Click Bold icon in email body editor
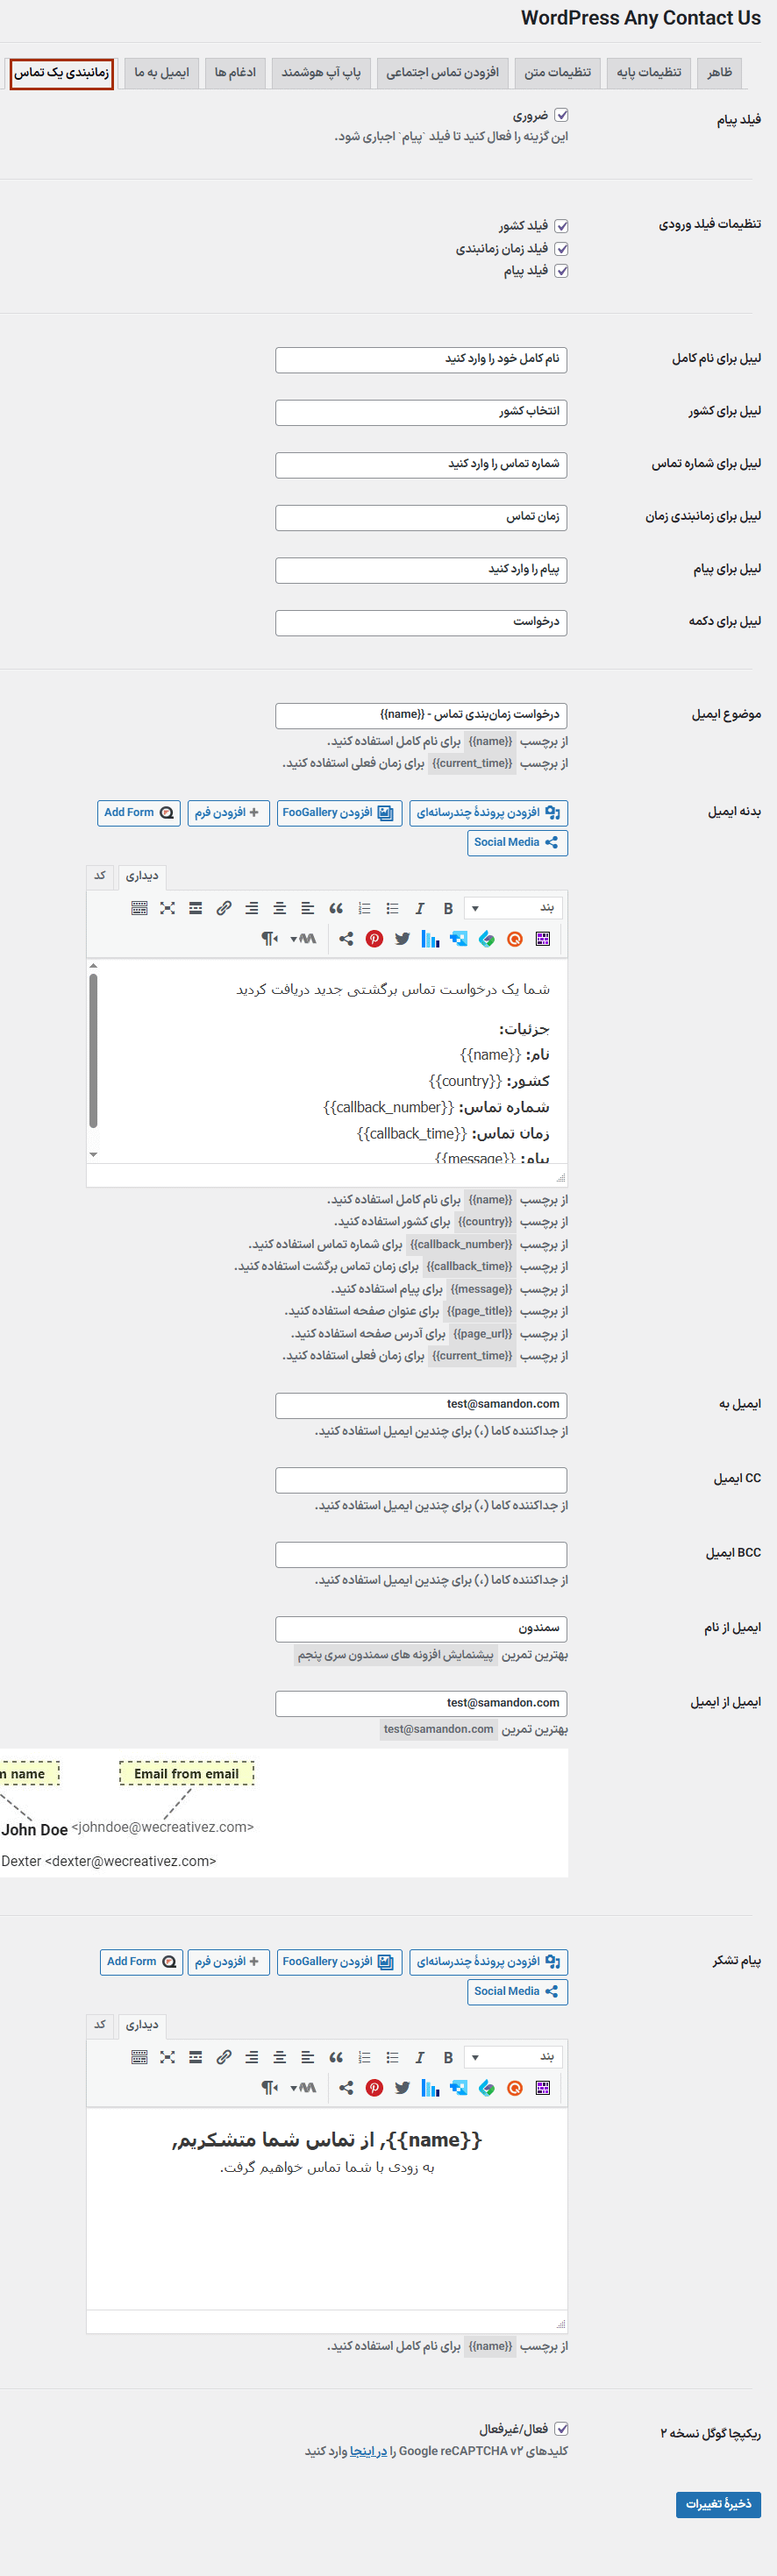This screenshot has width=777, height=2576. (448, 908)
